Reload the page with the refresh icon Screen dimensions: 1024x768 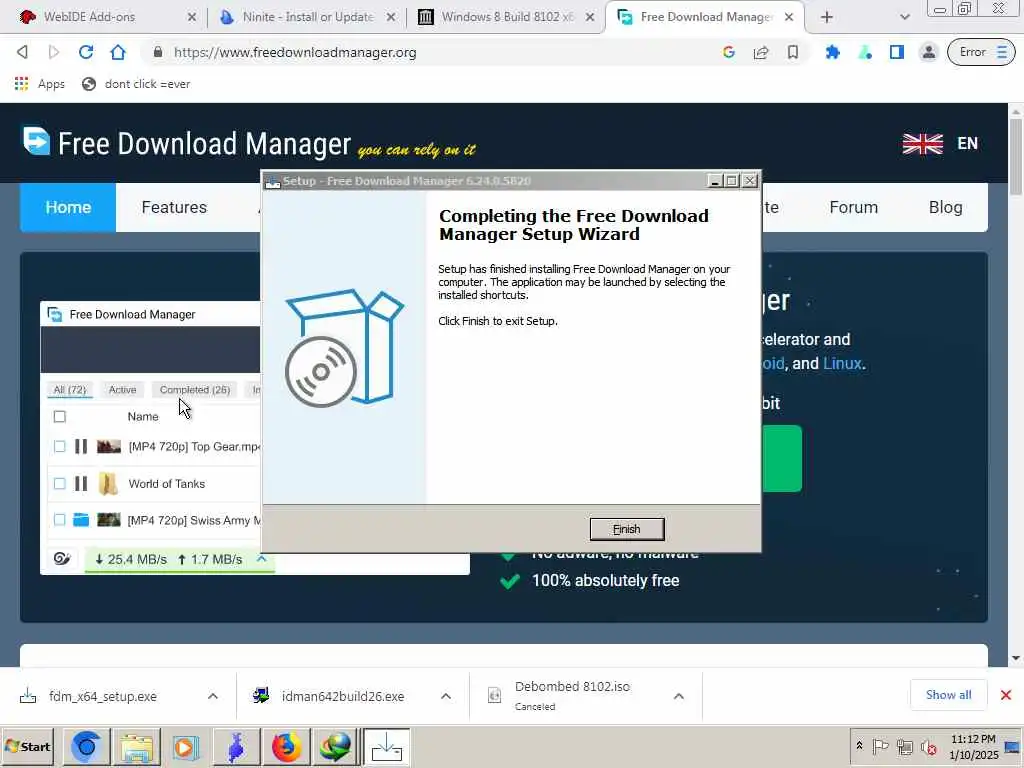click(86, 52)
